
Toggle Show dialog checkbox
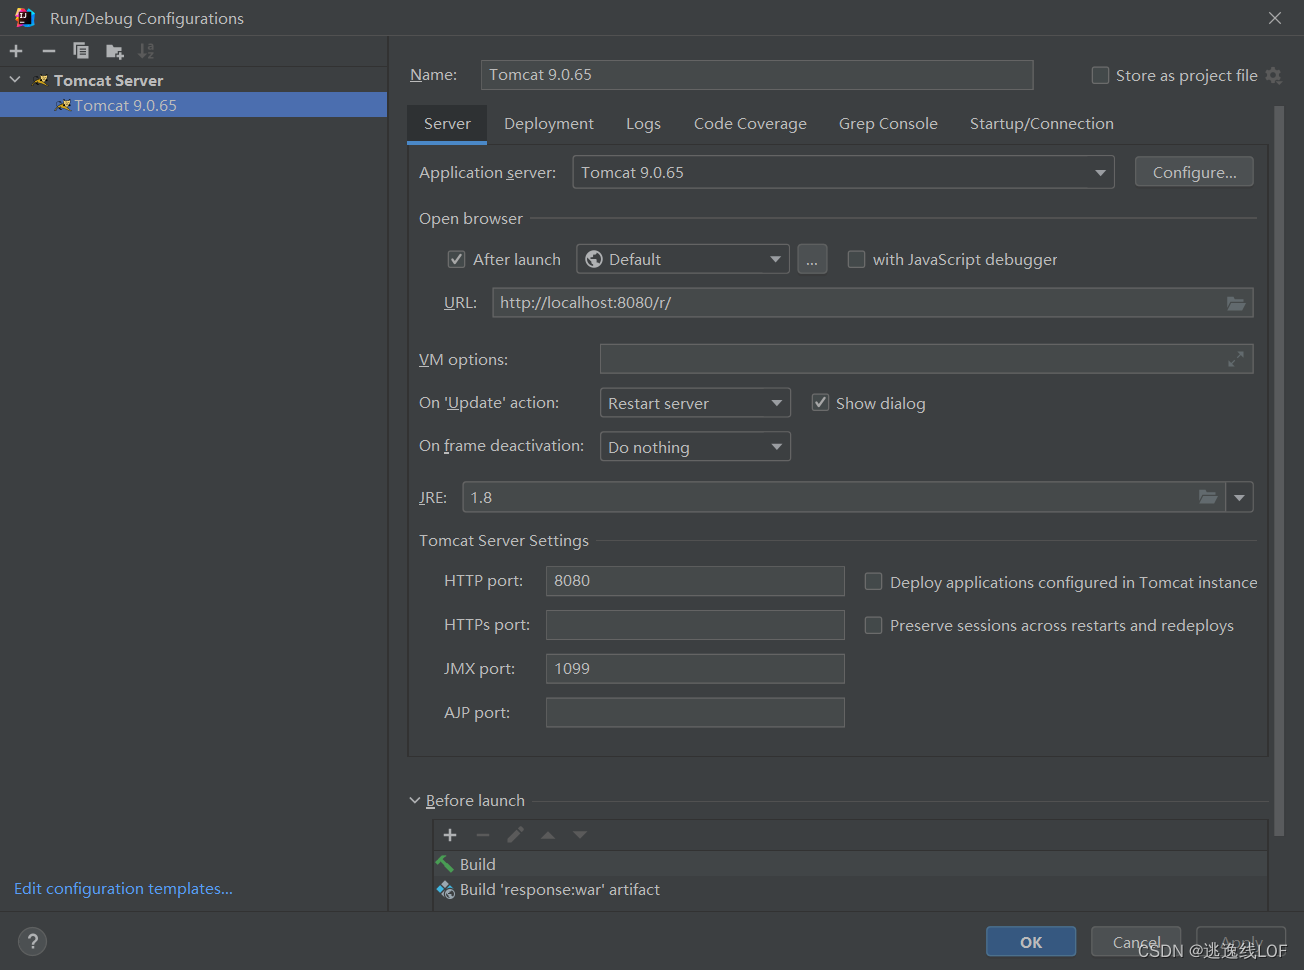[820, 403]
